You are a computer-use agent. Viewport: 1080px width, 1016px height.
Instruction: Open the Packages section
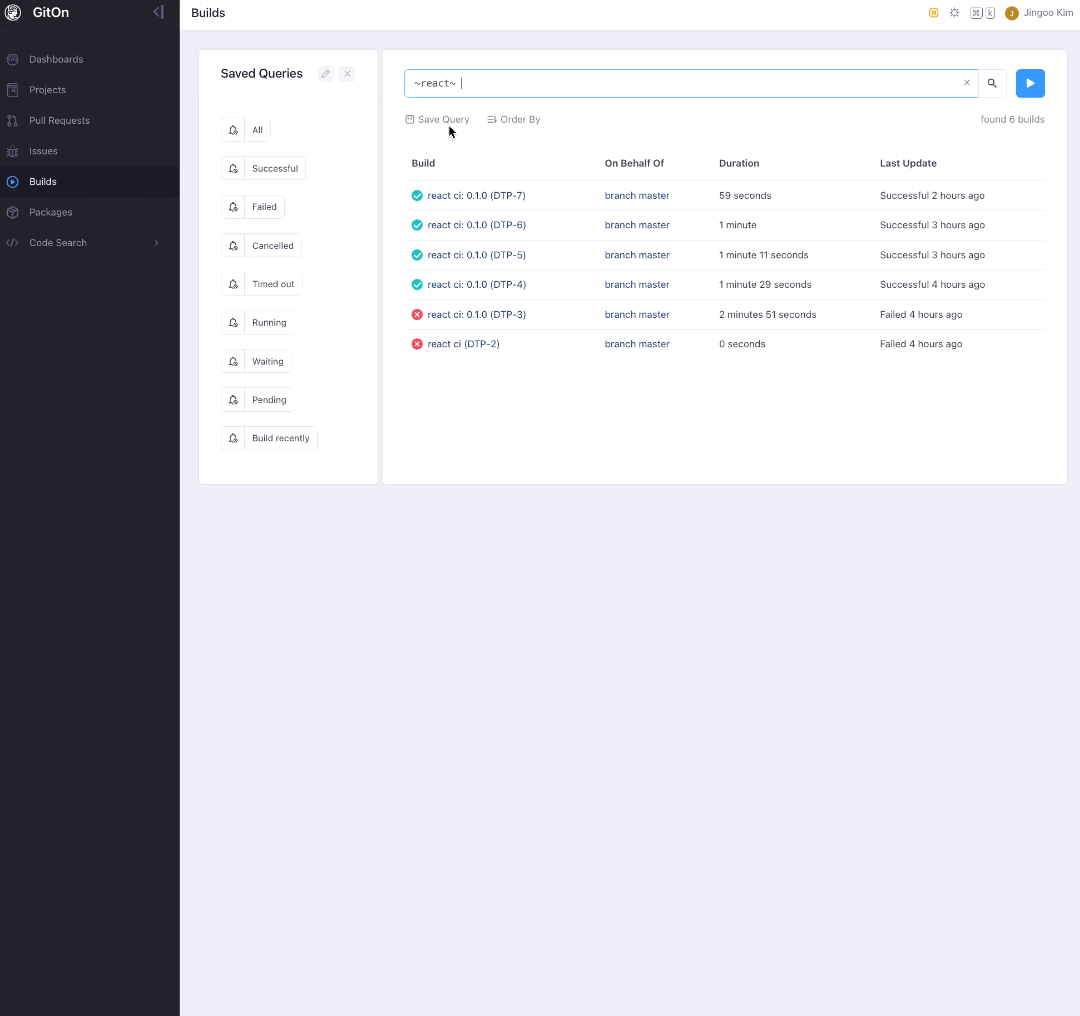coord(50,212)
